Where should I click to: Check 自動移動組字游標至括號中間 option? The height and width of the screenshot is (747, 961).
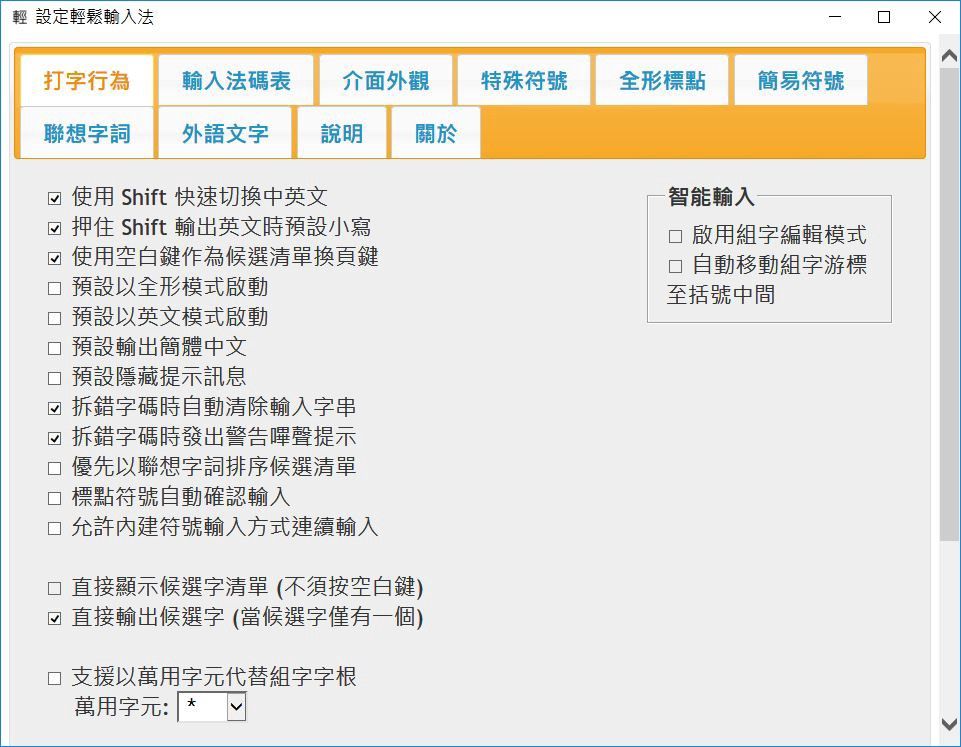676,266
